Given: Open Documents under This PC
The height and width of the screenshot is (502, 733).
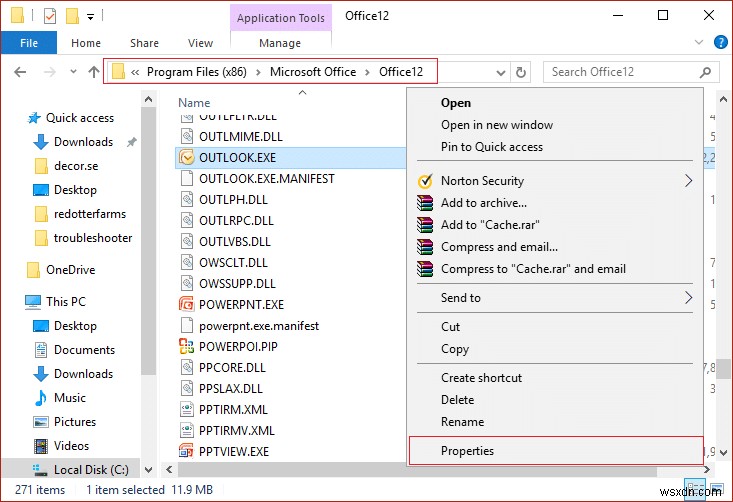Looking at the screenshot, I should pyautogui.click(x=84, y=350).
